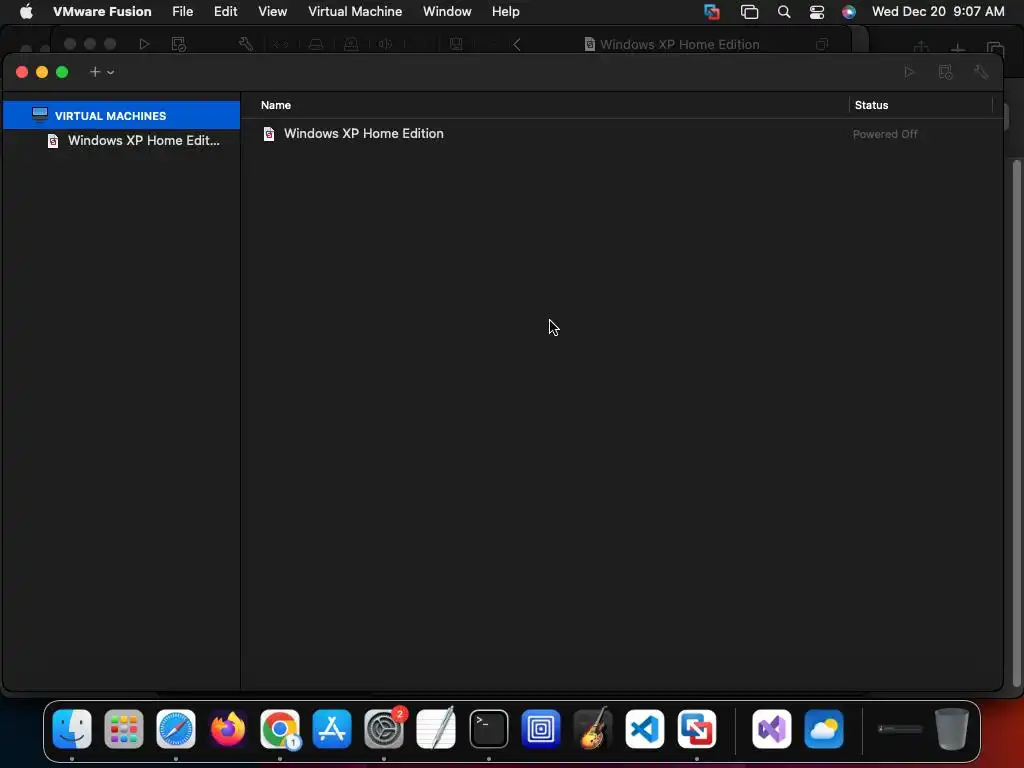The width and height of the screenshot is (1024, 768).
Task: Launch Firefox from the dock
Action: point(228,729)
